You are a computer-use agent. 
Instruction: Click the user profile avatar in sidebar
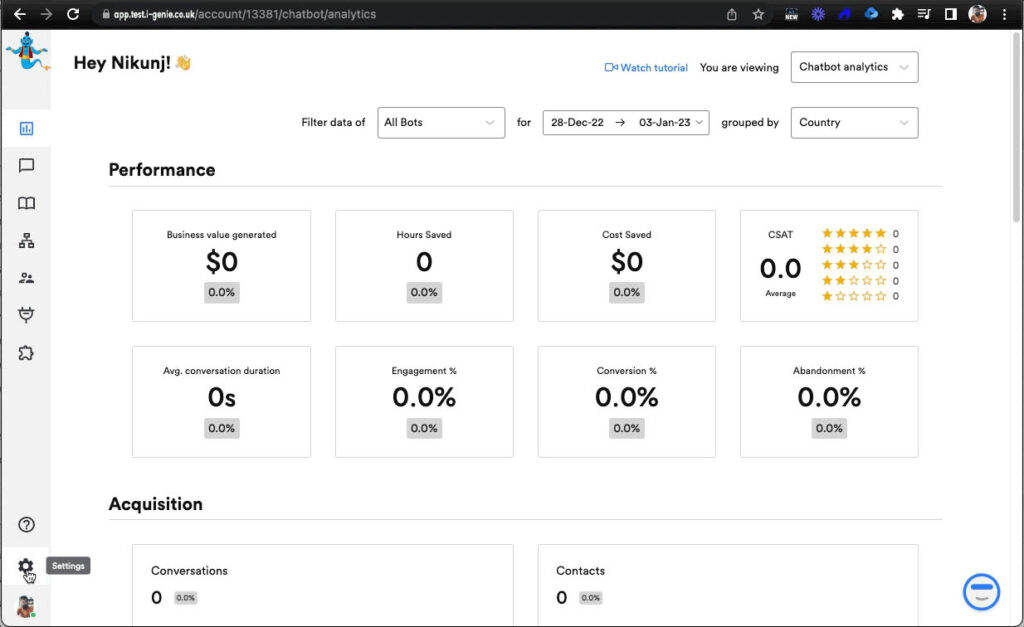(26, 606)
